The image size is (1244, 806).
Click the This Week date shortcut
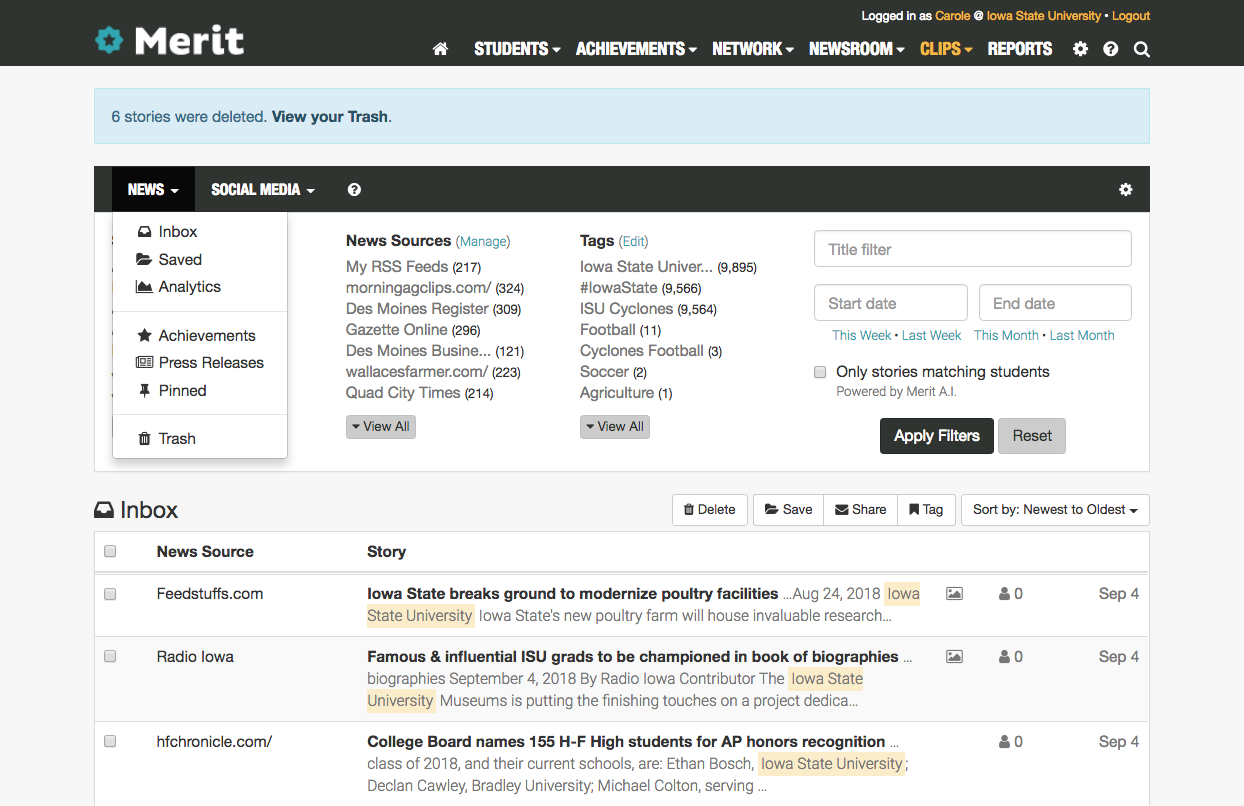pyautogui.click(x=861, y=336)
